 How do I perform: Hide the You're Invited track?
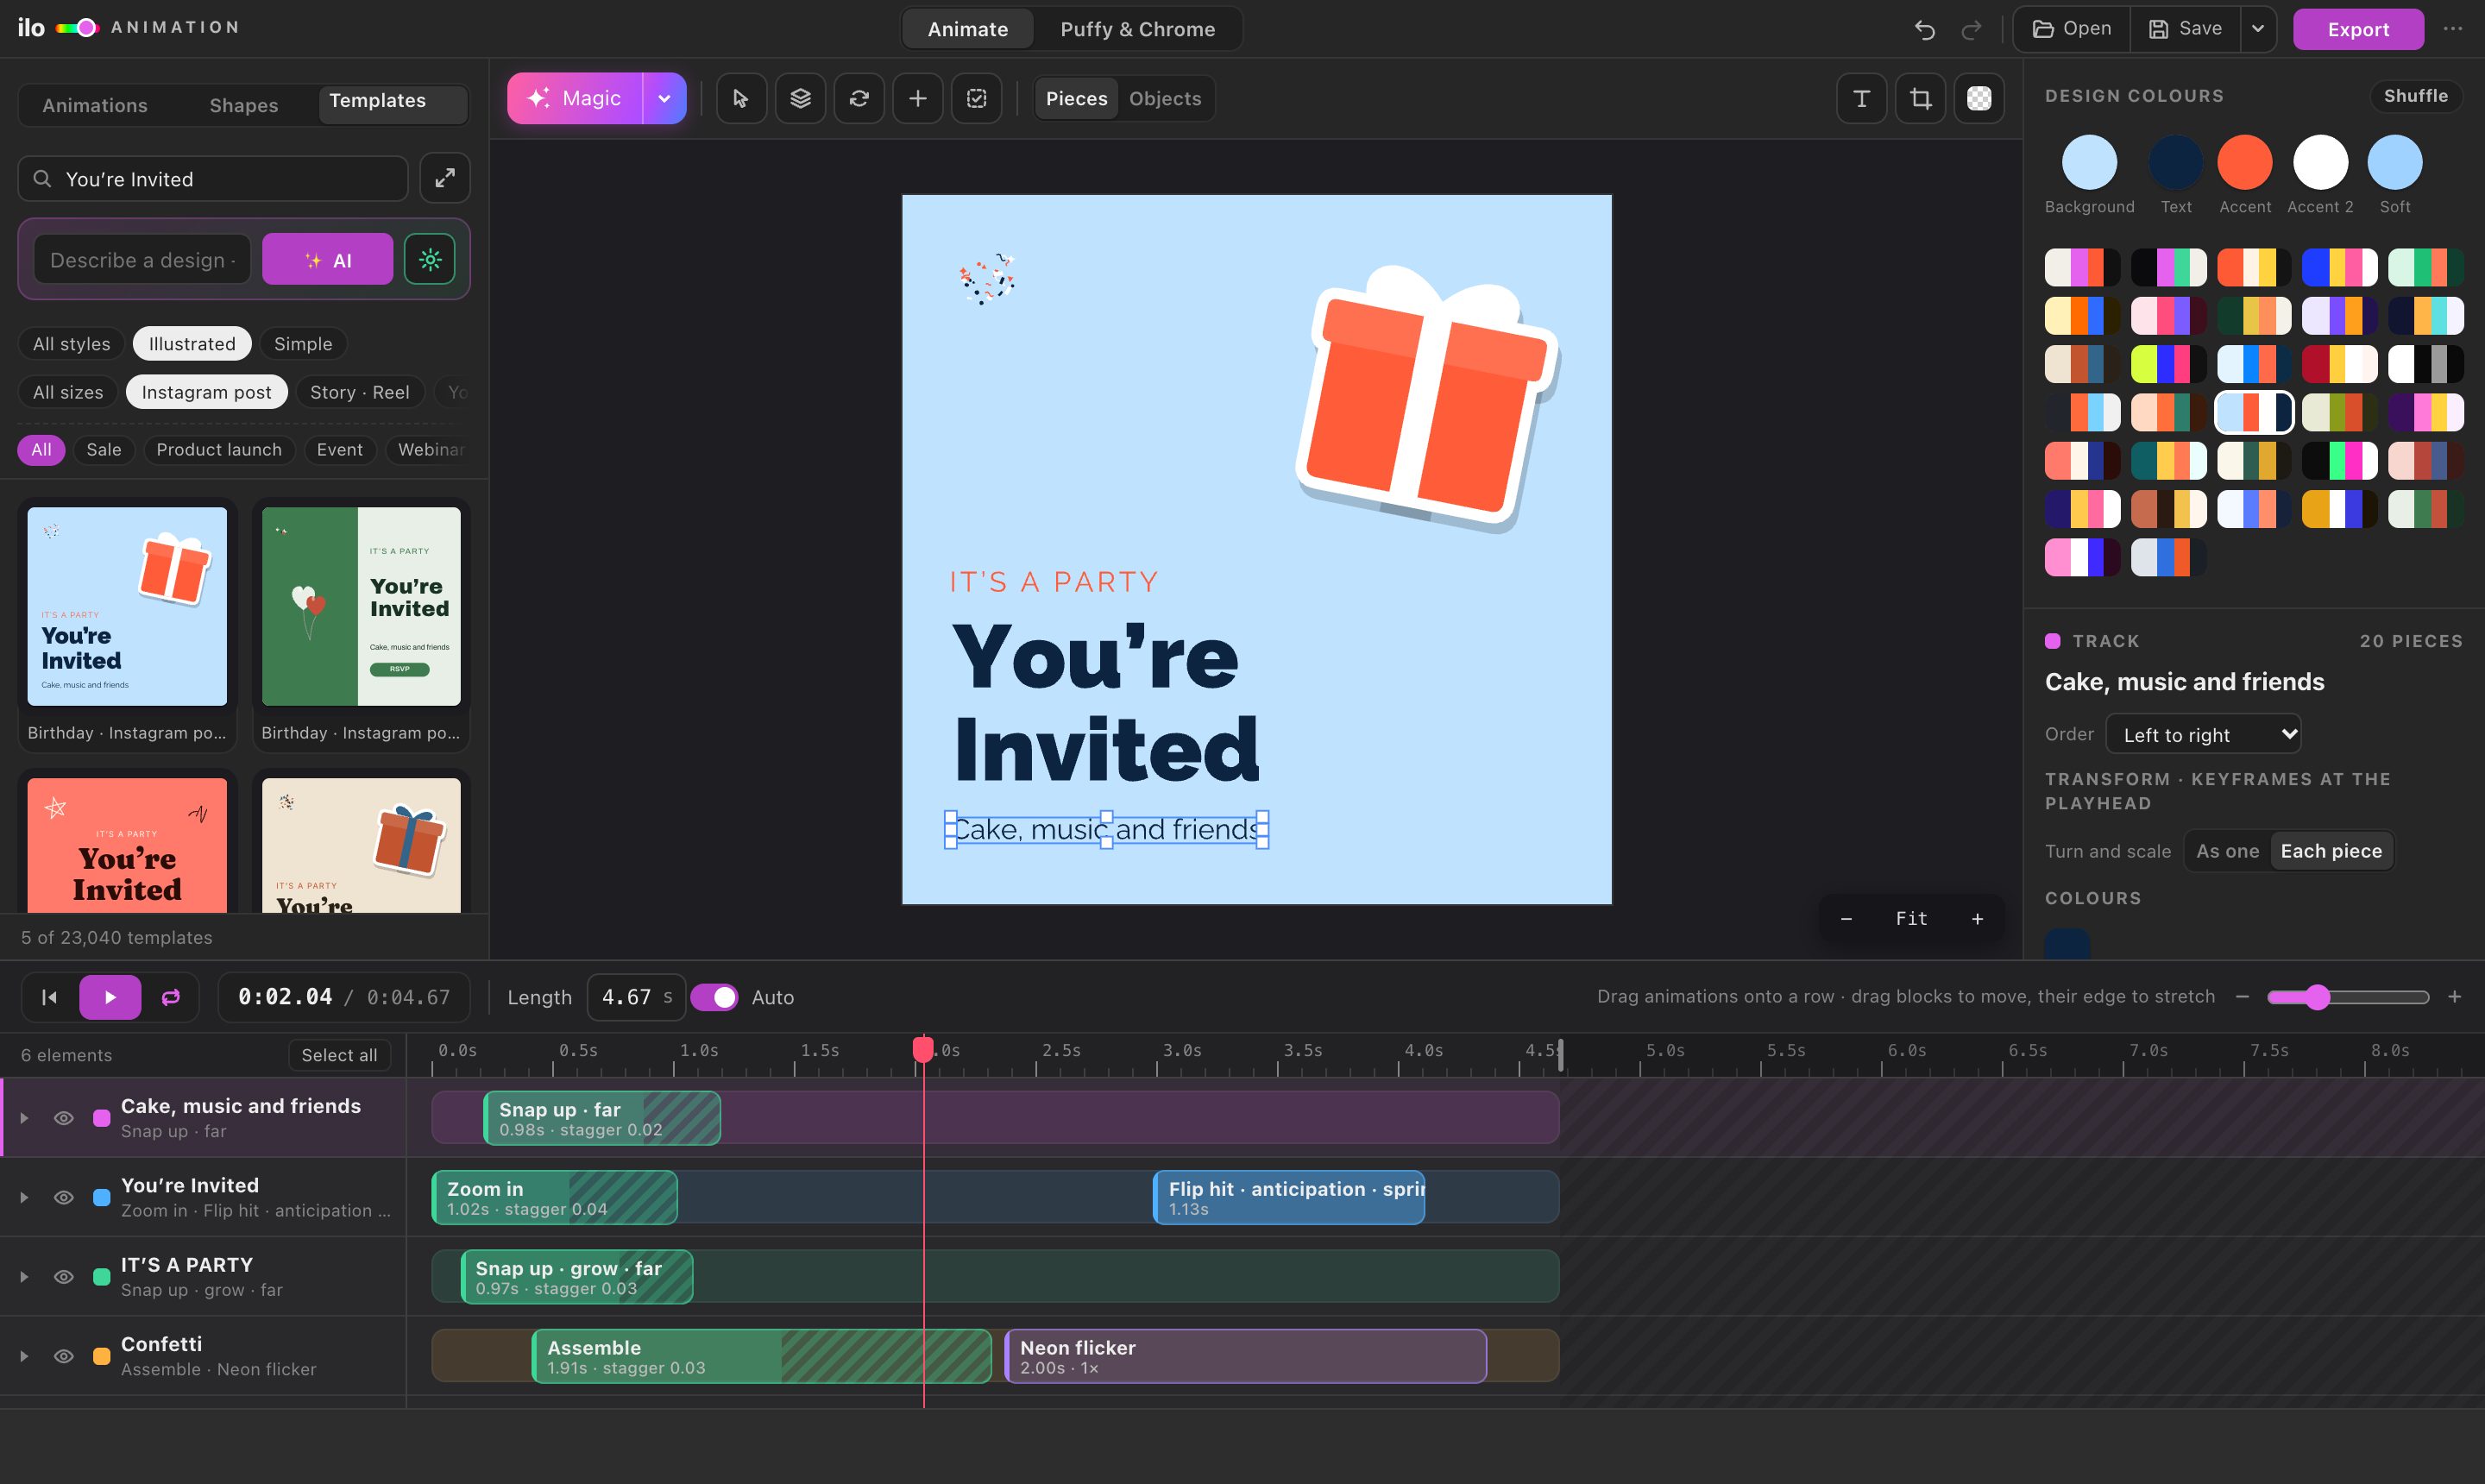click(63, 1197)
